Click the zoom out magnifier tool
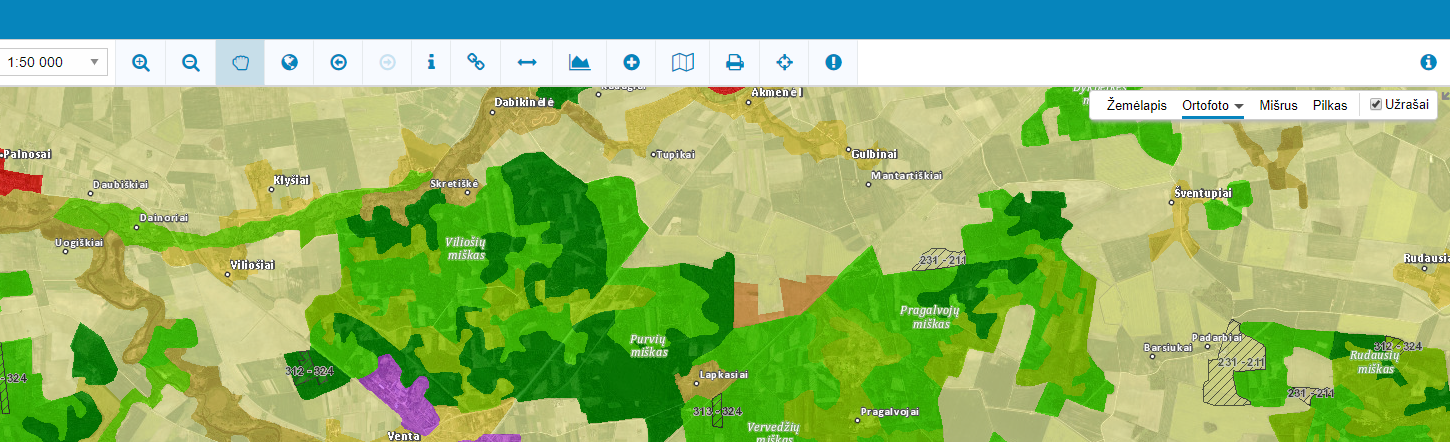 point(191,62)
